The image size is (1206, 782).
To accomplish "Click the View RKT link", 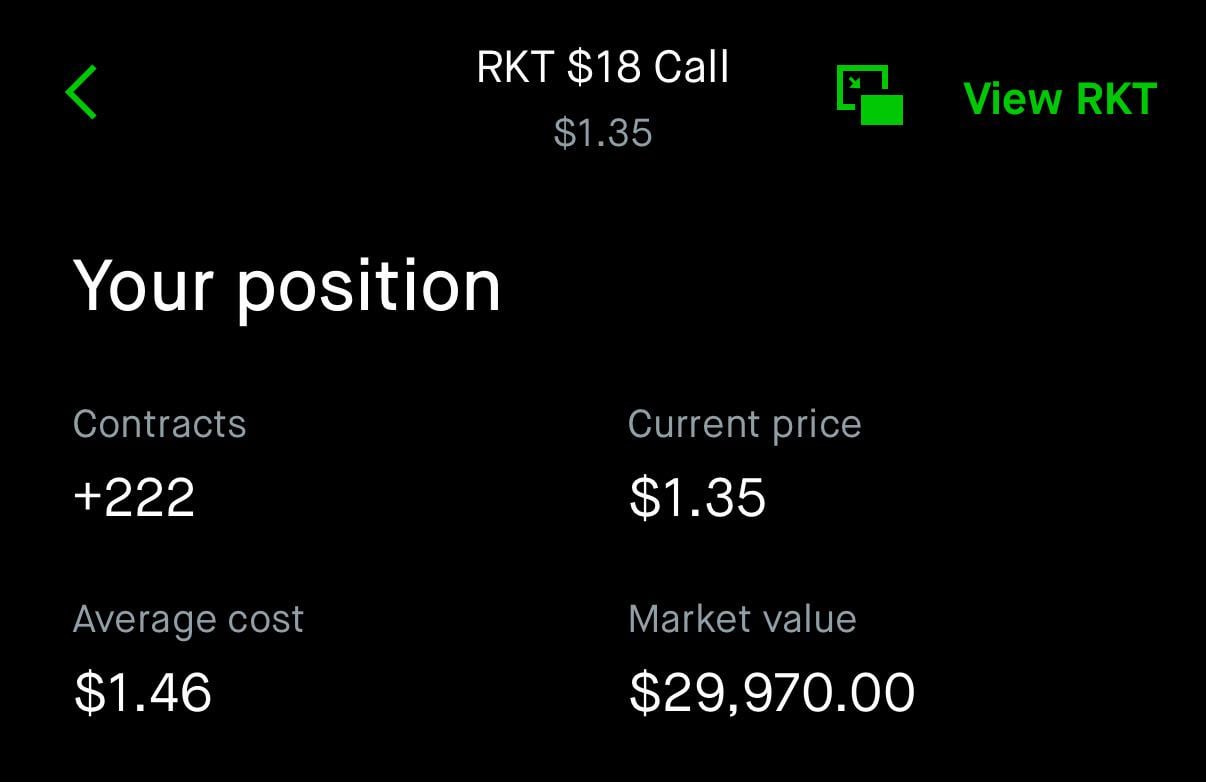I will click(x=1059, y=99).
